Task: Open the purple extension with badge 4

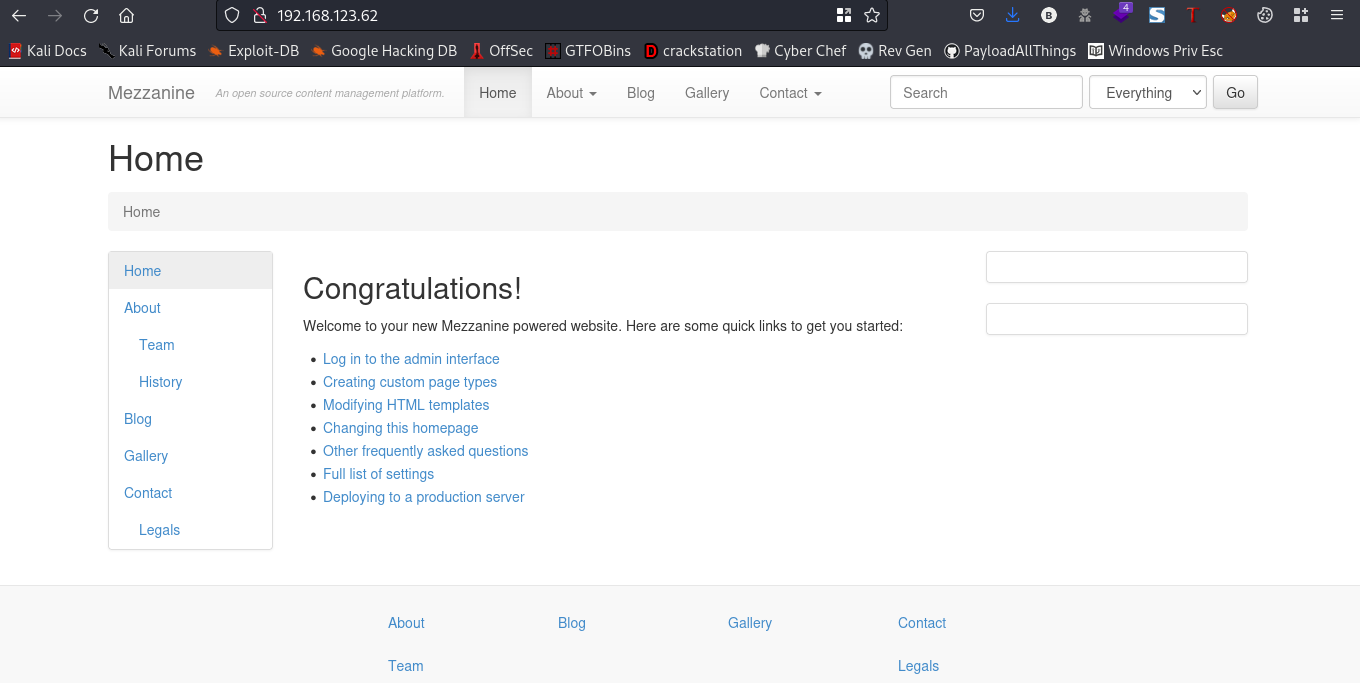Action: coord(1122,14)
